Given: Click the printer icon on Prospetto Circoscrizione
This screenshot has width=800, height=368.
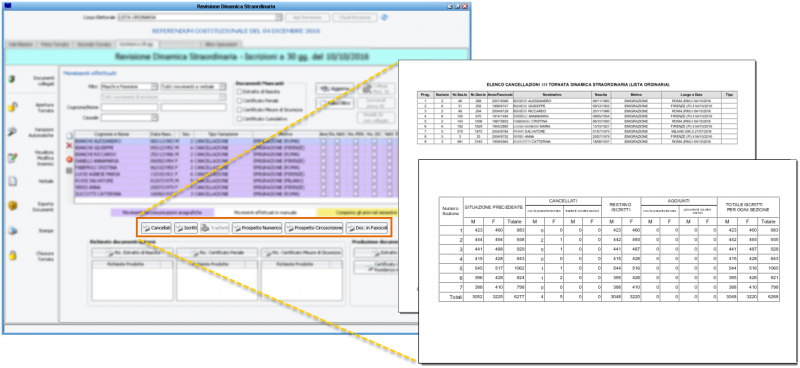Looking at the screenshot, I should [290, 228].
